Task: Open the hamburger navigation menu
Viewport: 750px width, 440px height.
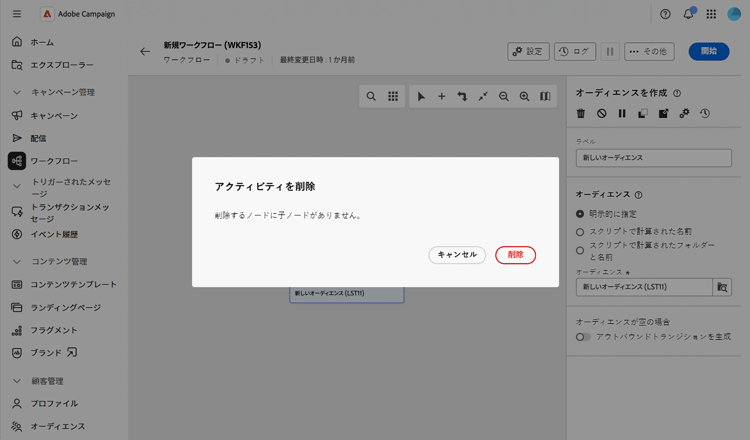Action: coord(17,14)
